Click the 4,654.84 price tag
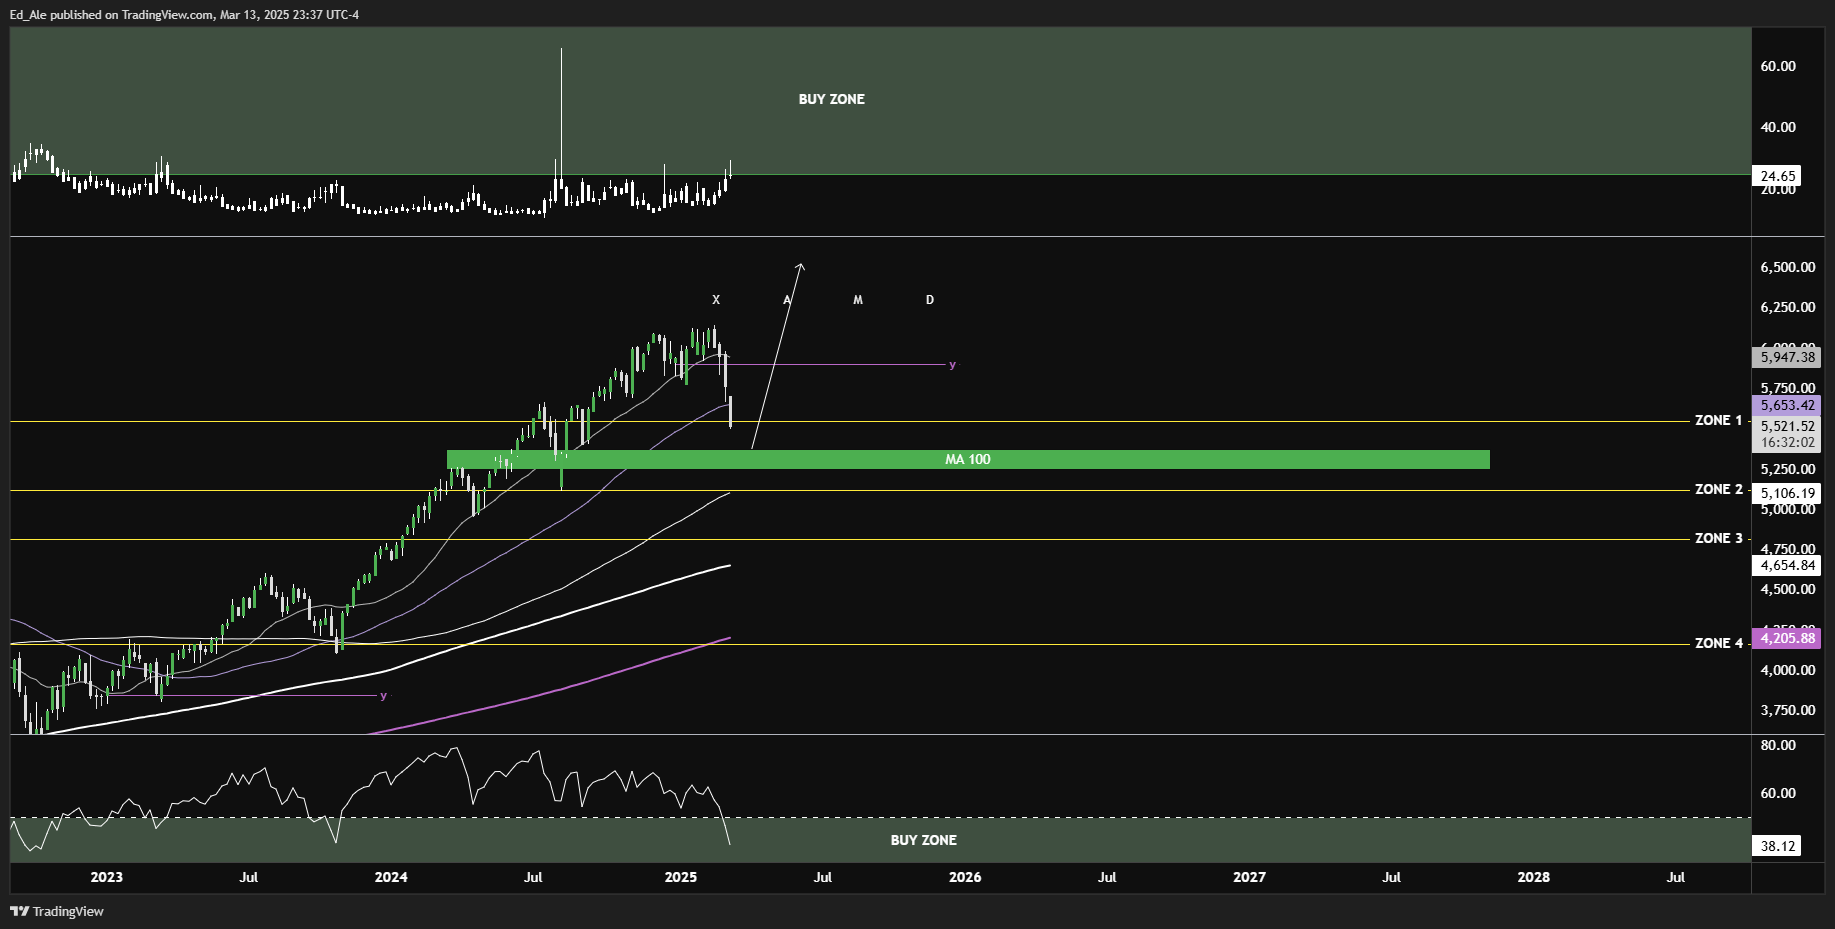This screenshot has height=929, width=1835. [x=1787, y=565]
